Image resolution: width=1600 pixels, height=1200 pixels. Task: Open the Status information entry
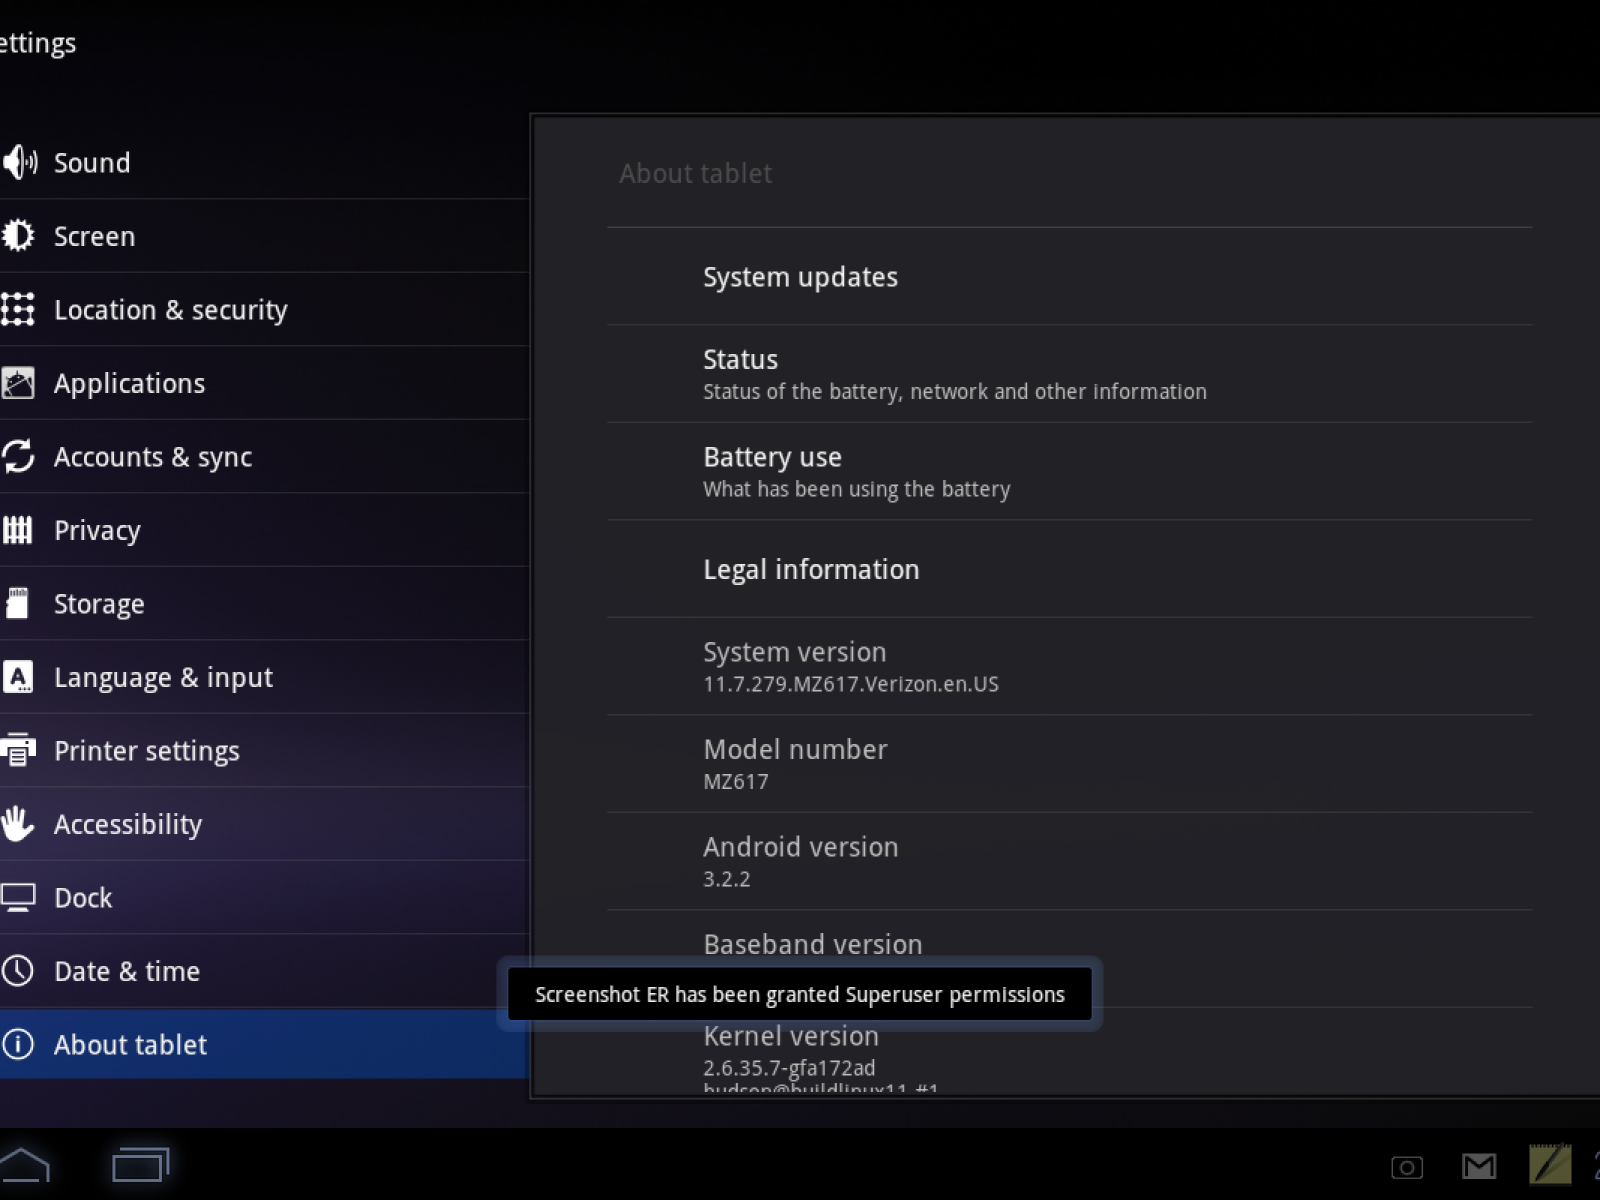[954, 374]
